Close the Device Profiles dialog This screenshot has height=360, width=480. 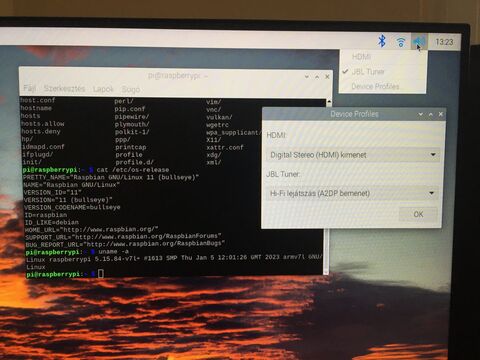(x=441, y=114)
